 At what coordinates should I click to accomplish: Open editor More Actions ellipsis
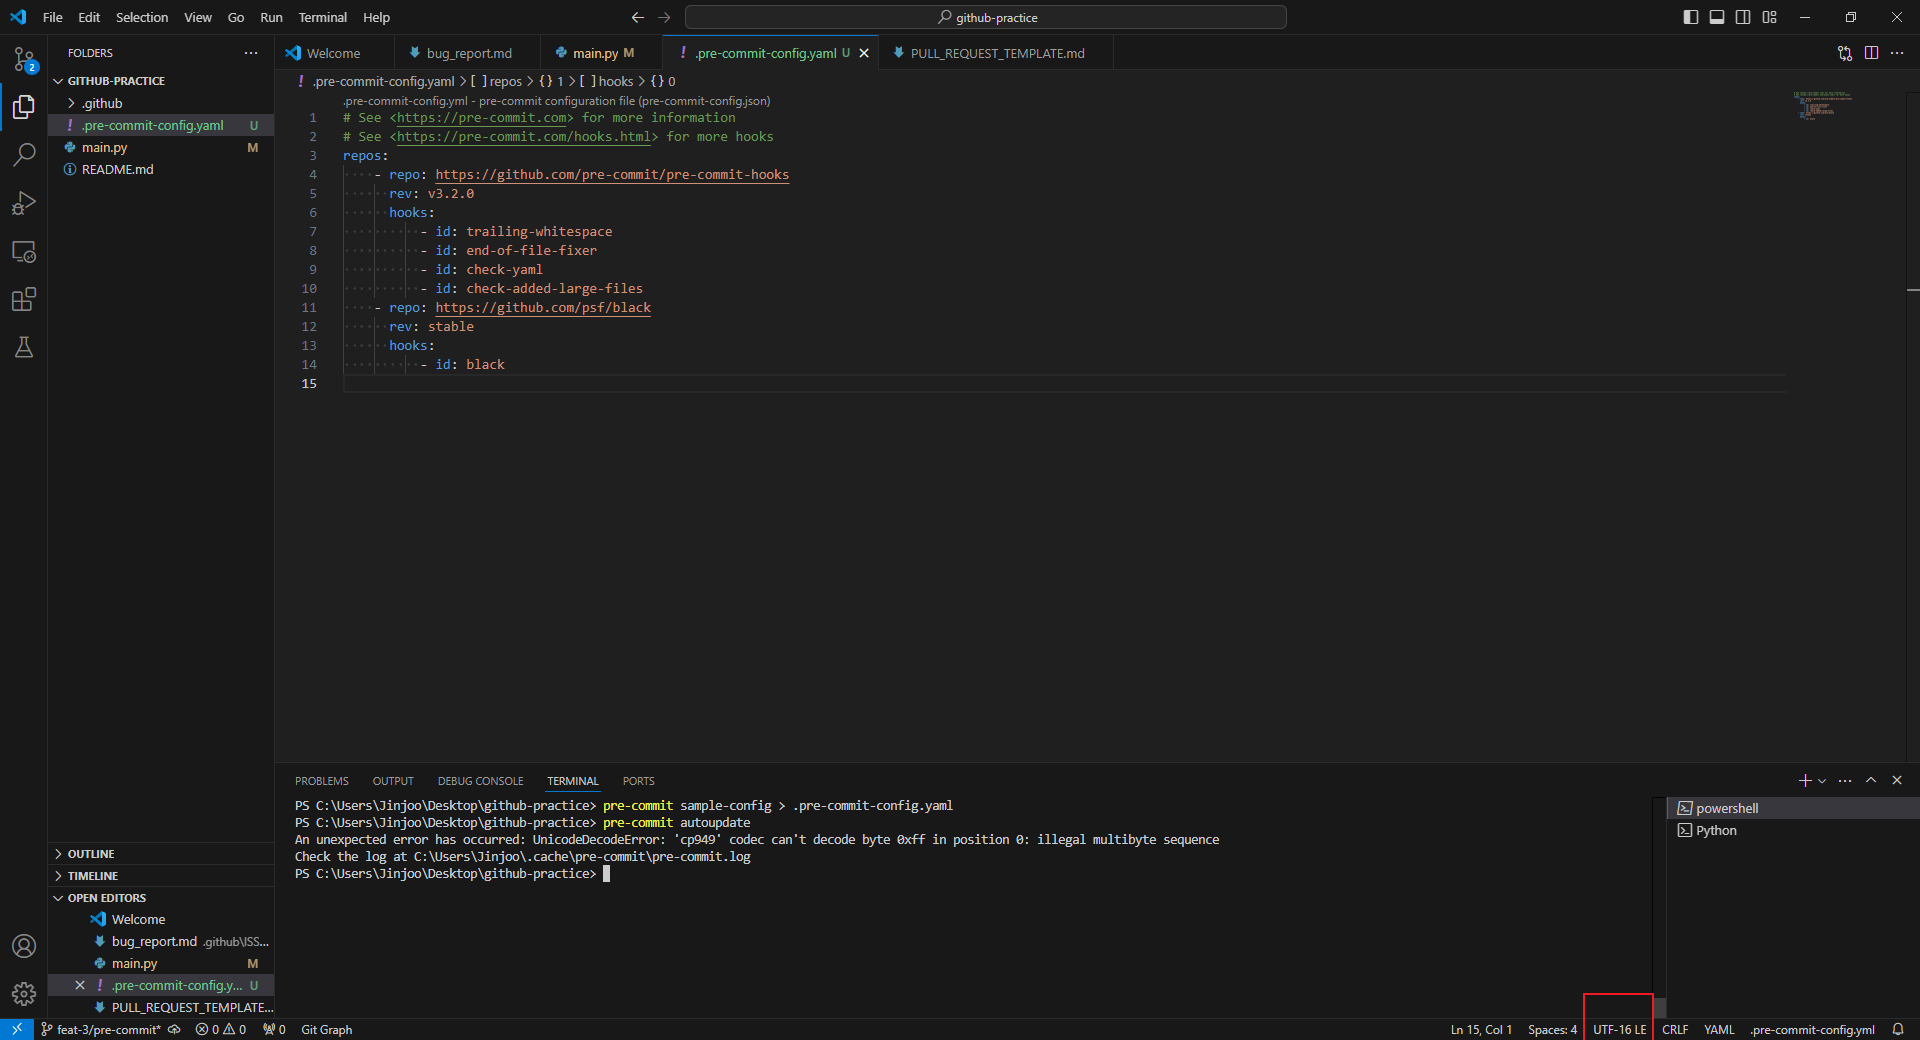1897,53
